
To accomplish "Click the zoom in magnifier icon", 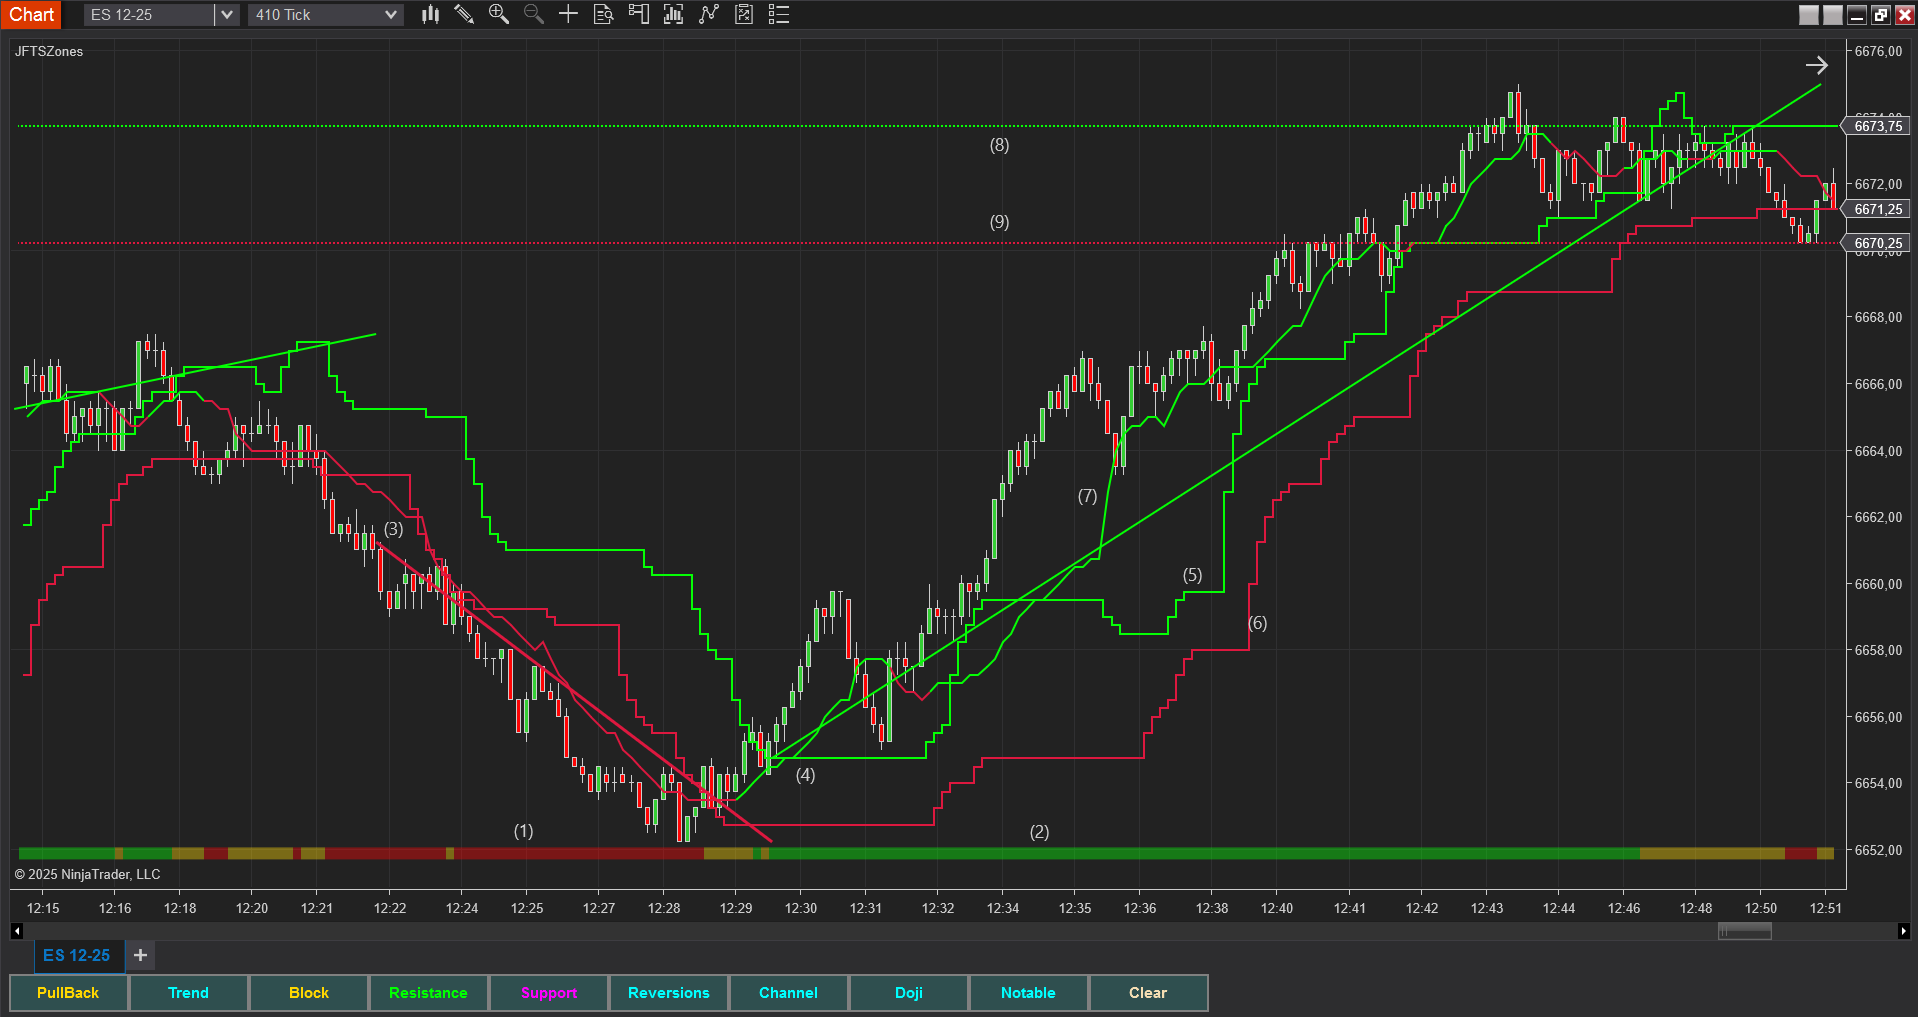I will click(498, 14).
